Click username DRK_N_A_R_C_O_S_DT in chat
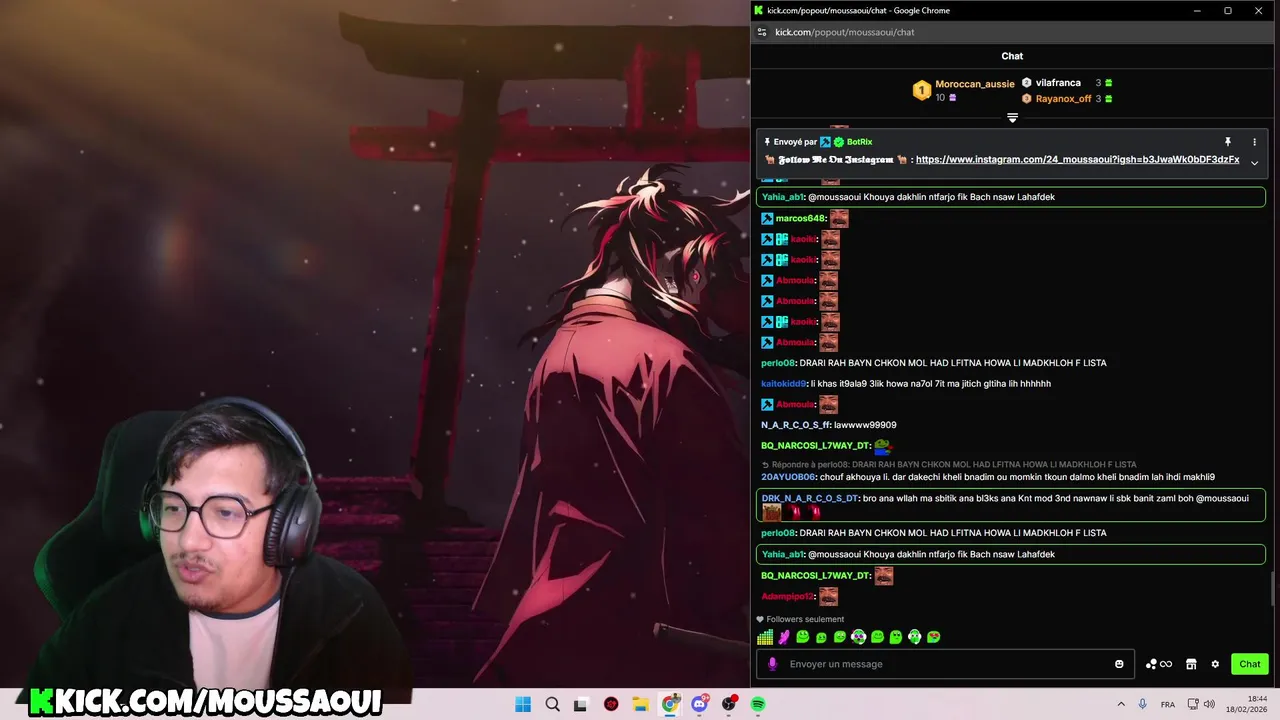This screenshot has width=1280, height=720. point(810,498)
